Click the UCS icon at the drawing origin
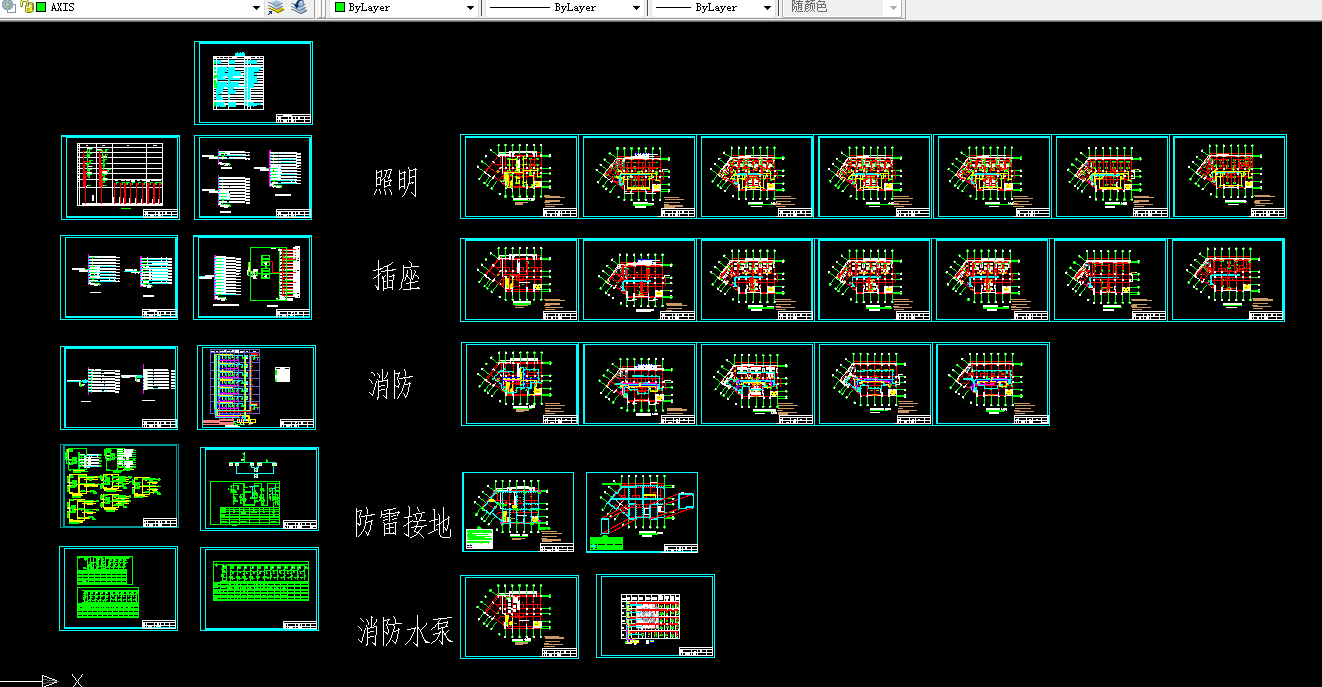Viewport: 1322px width, 687px height. click(x=45, y=680)
